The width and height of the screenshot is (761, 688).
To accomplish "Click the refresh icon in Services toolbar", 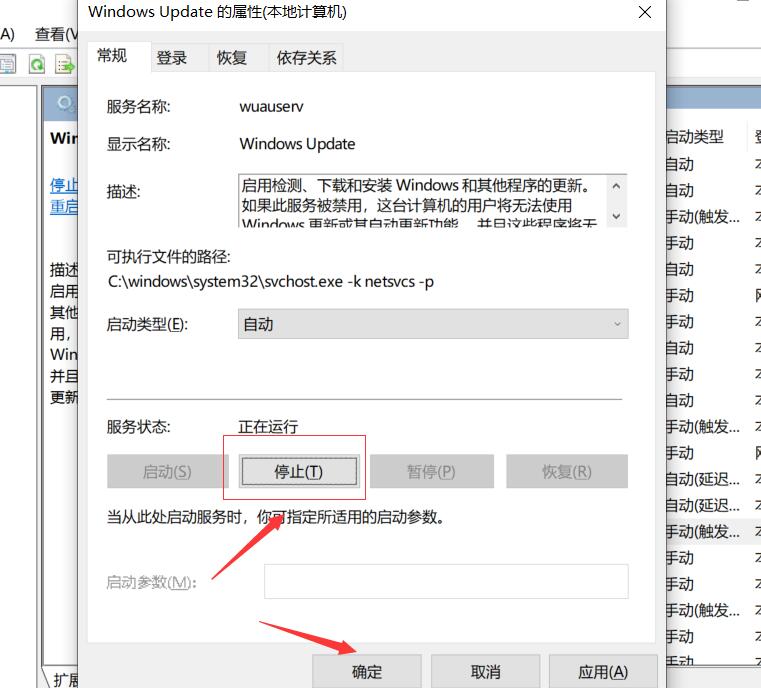I will tap(37, 65).
